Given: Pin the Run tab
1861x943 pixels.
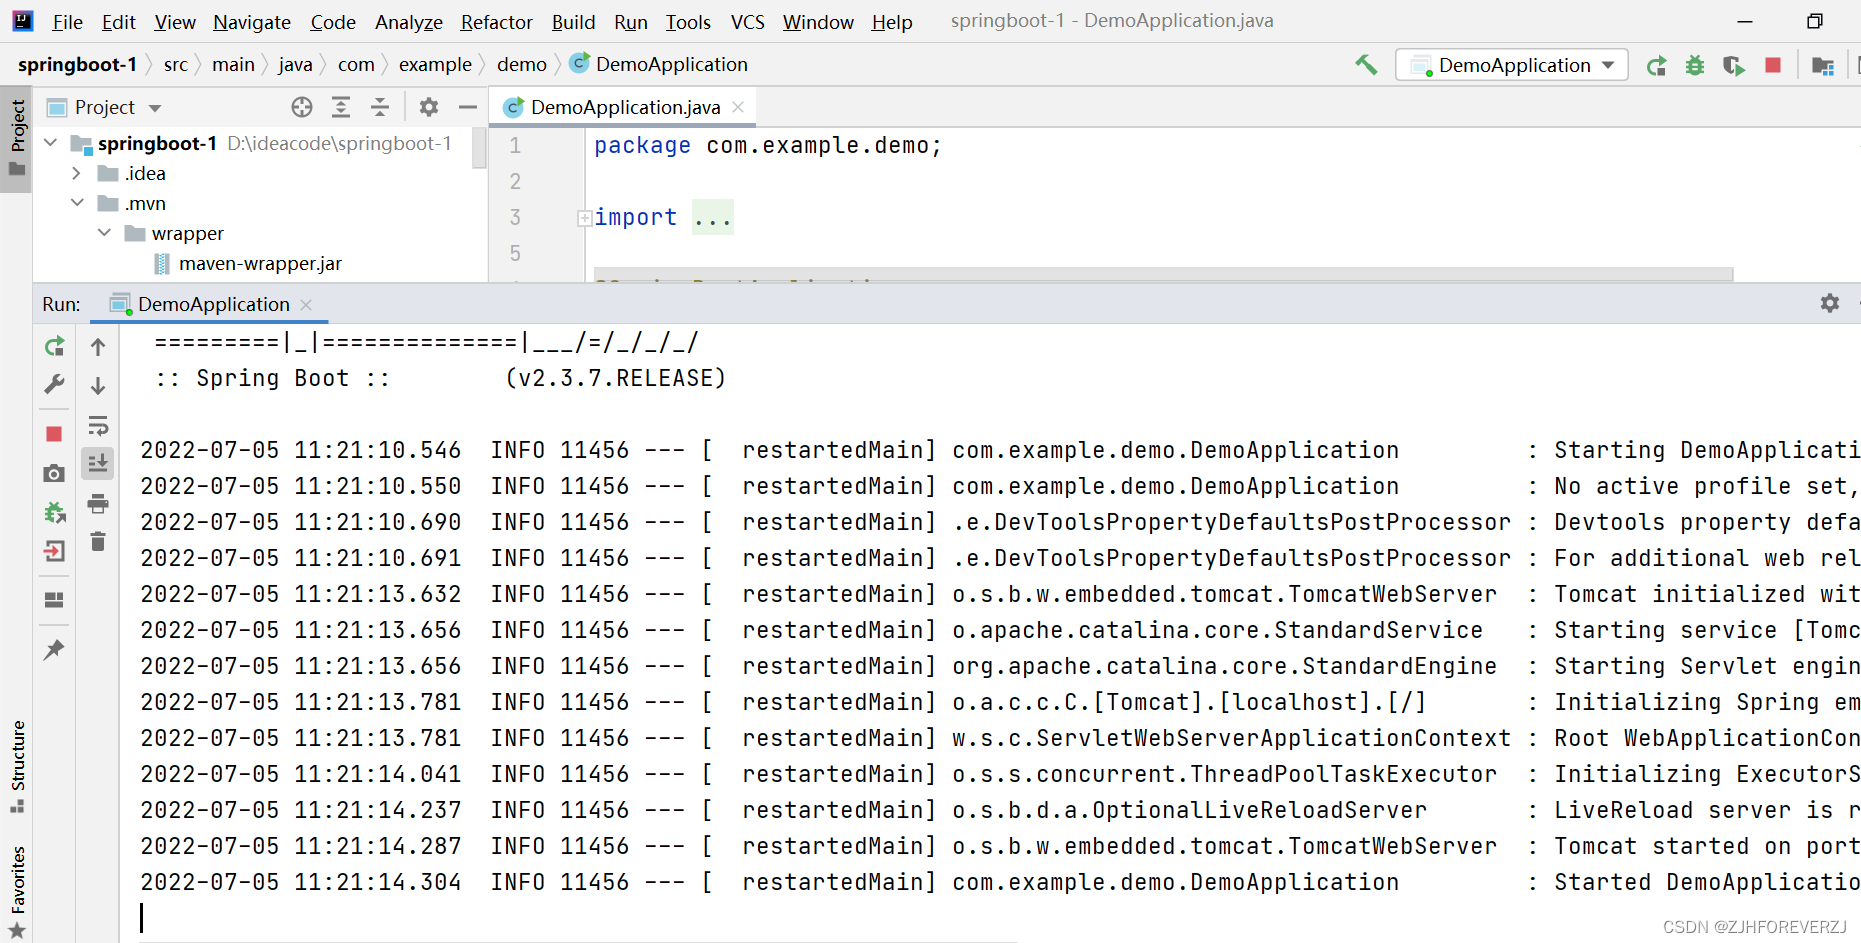Looking at the screenshot, I should click(55, 650).
